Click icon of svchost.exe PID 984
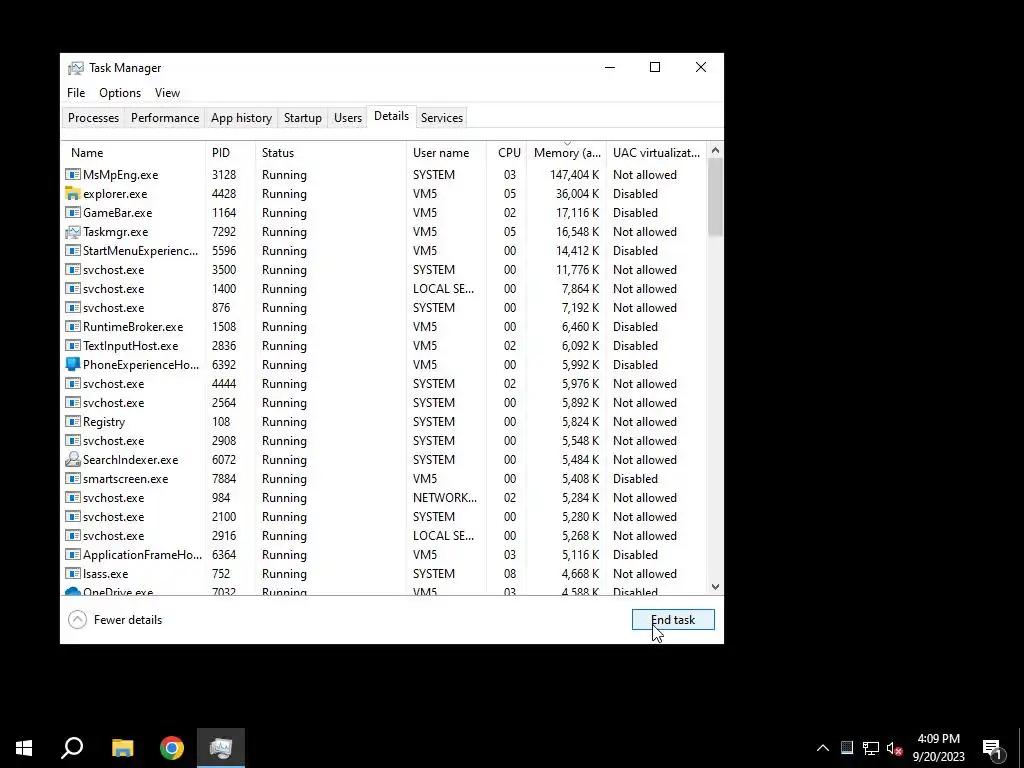 tap(72, 498)
